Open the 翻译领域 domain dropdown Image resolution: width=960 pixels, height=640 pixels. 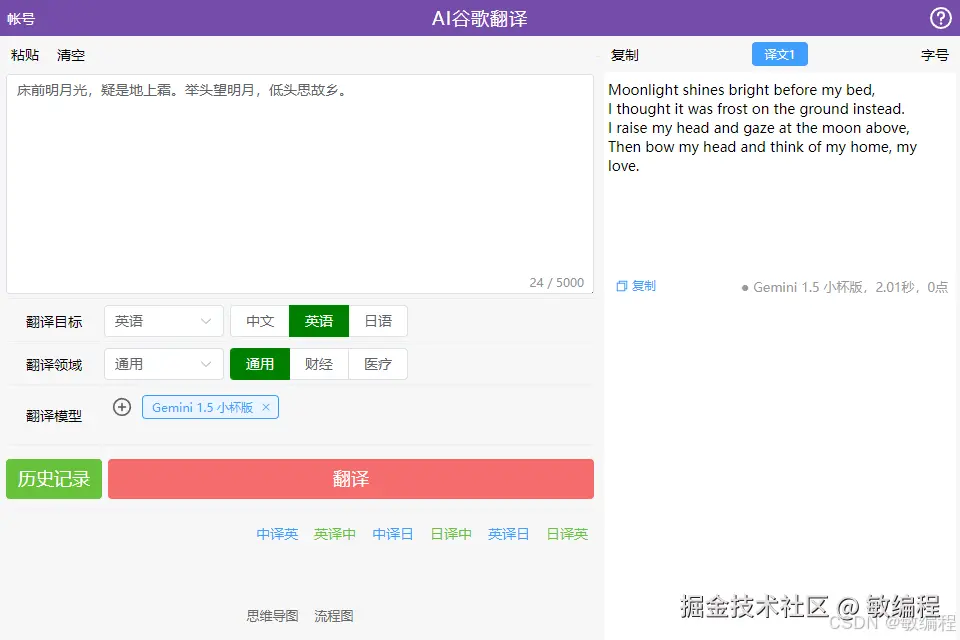[163, 364]
